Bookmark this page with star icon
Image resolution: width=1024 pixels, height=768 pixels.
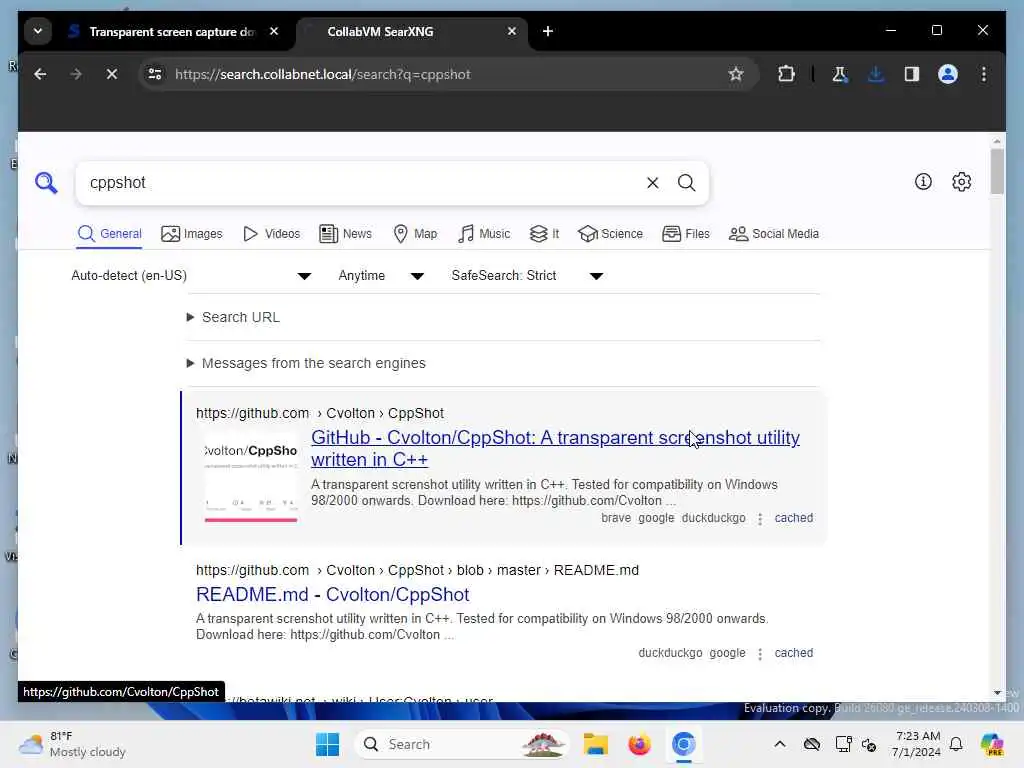coord(736,74)
